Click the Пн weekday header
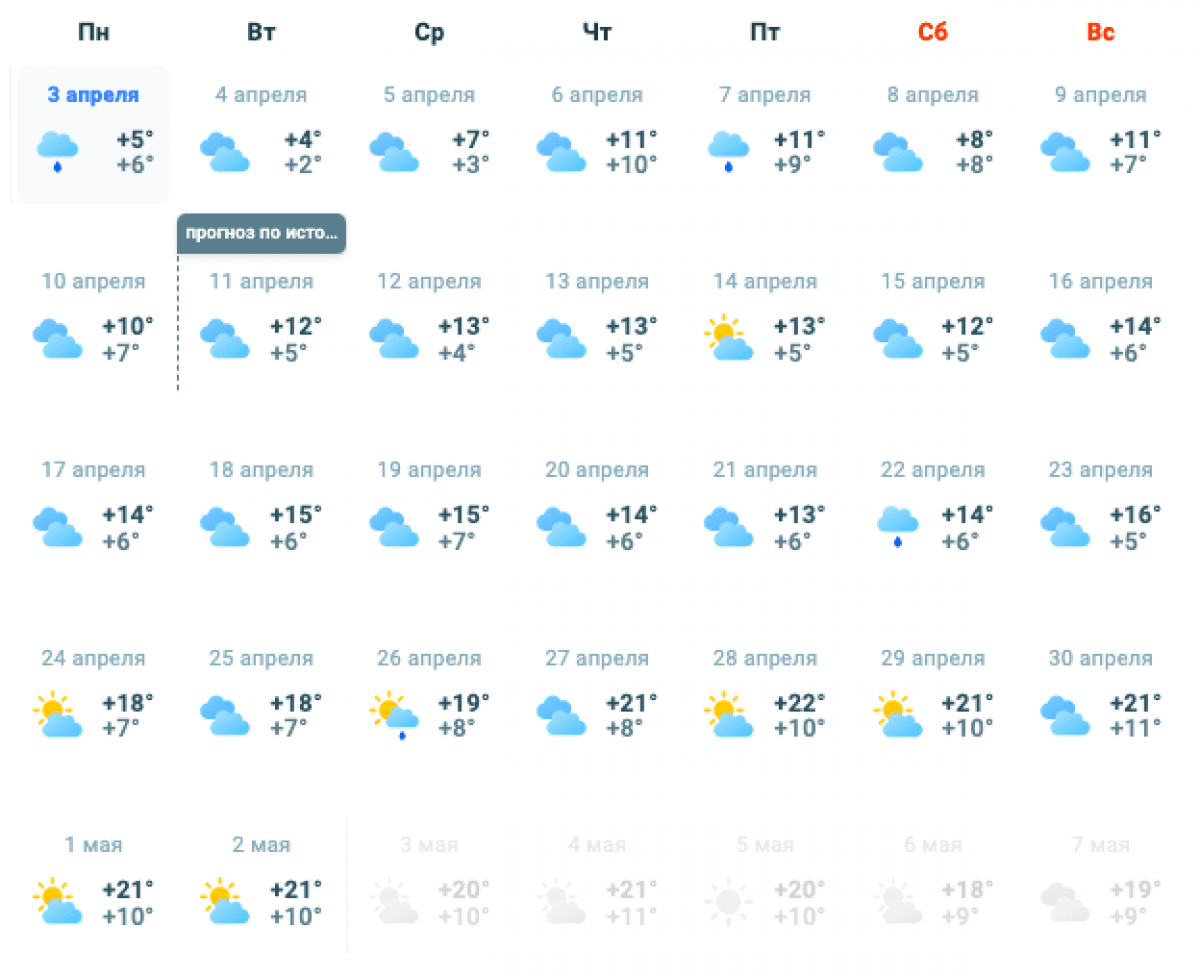1200x977 pixels. pos(93,32)
